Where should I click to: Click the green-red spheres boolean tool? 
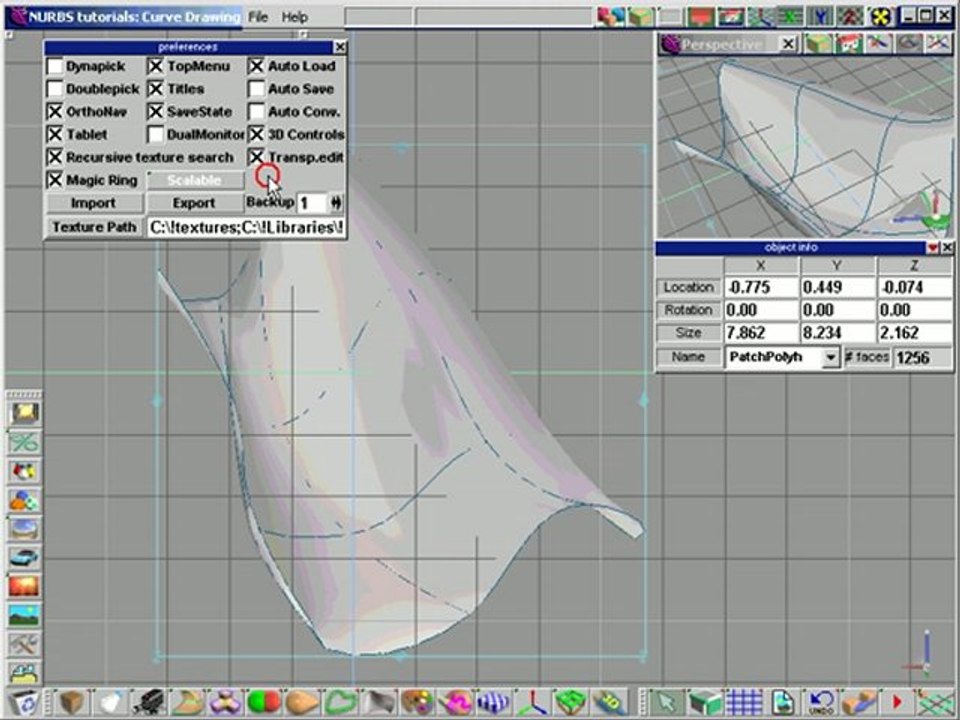(264, 702)
